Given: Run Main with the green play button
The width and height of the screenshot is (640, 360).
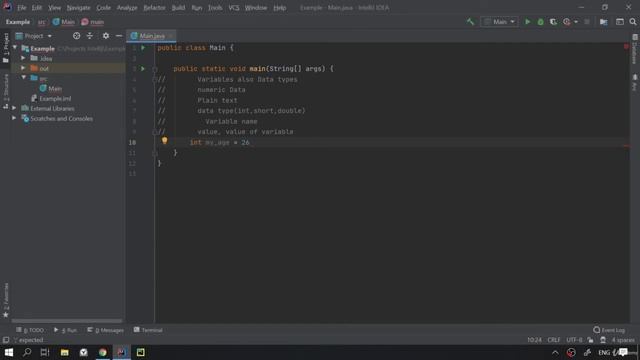Looking at the screenshot, I should [527, 22].
